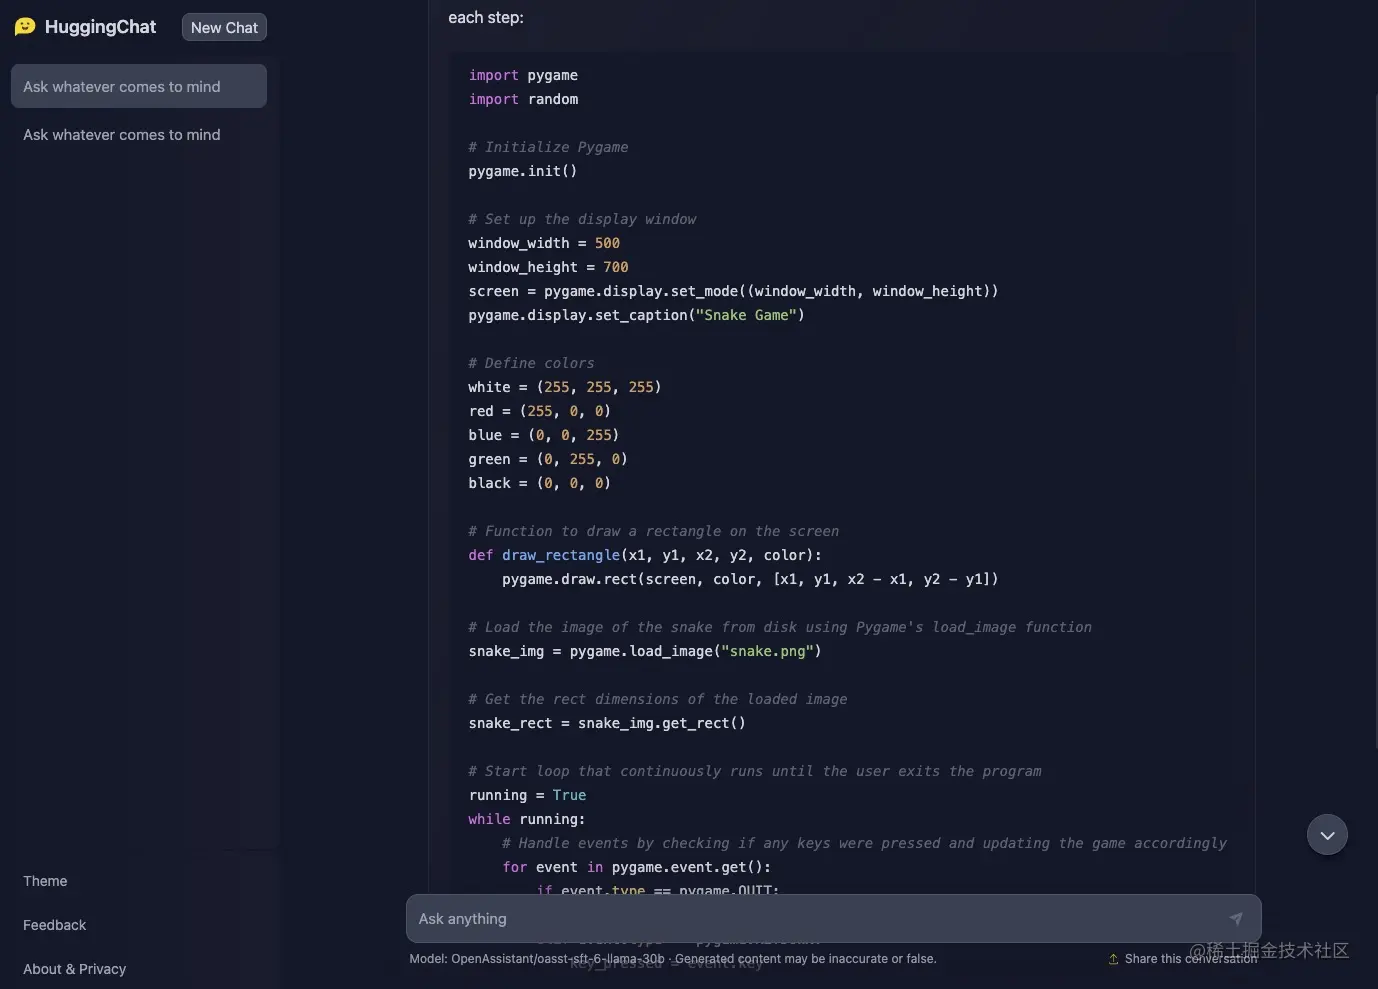Click the share upload arrow icon
The width and height of the screenshot is (1378, 989).
(1113, 959)
